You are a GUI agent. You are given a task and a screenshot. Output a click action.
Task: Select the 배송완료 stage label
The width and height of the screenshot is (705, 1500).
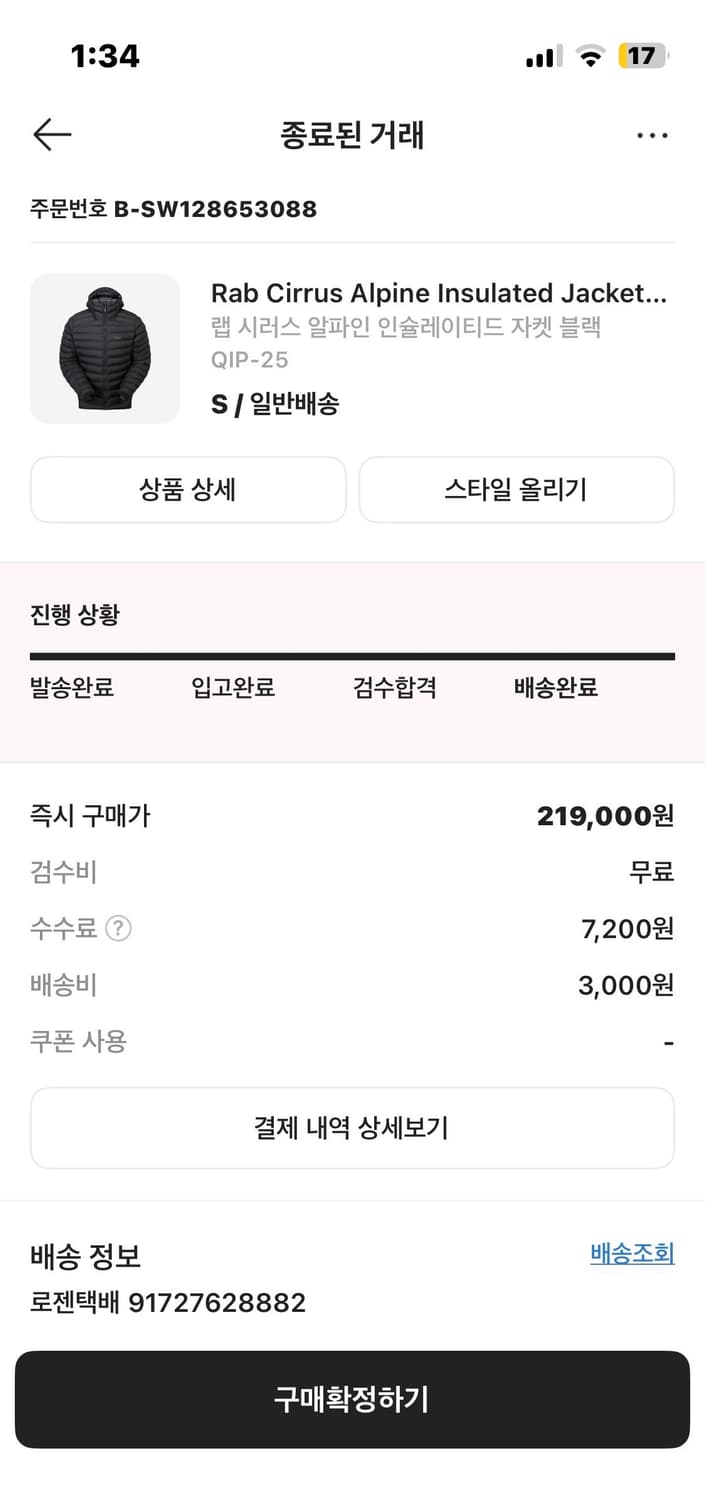pos(553,687)
